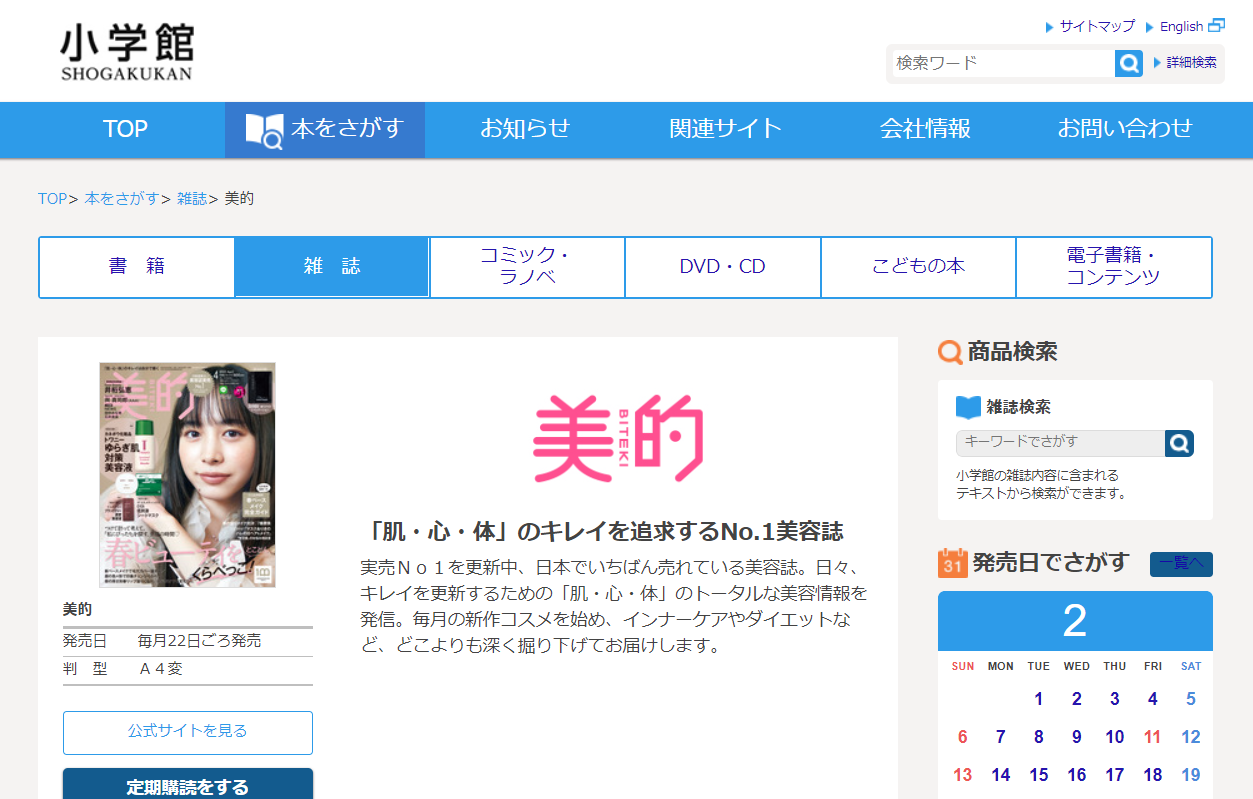Open 詳細検索 advanced search

point(1191,62)
